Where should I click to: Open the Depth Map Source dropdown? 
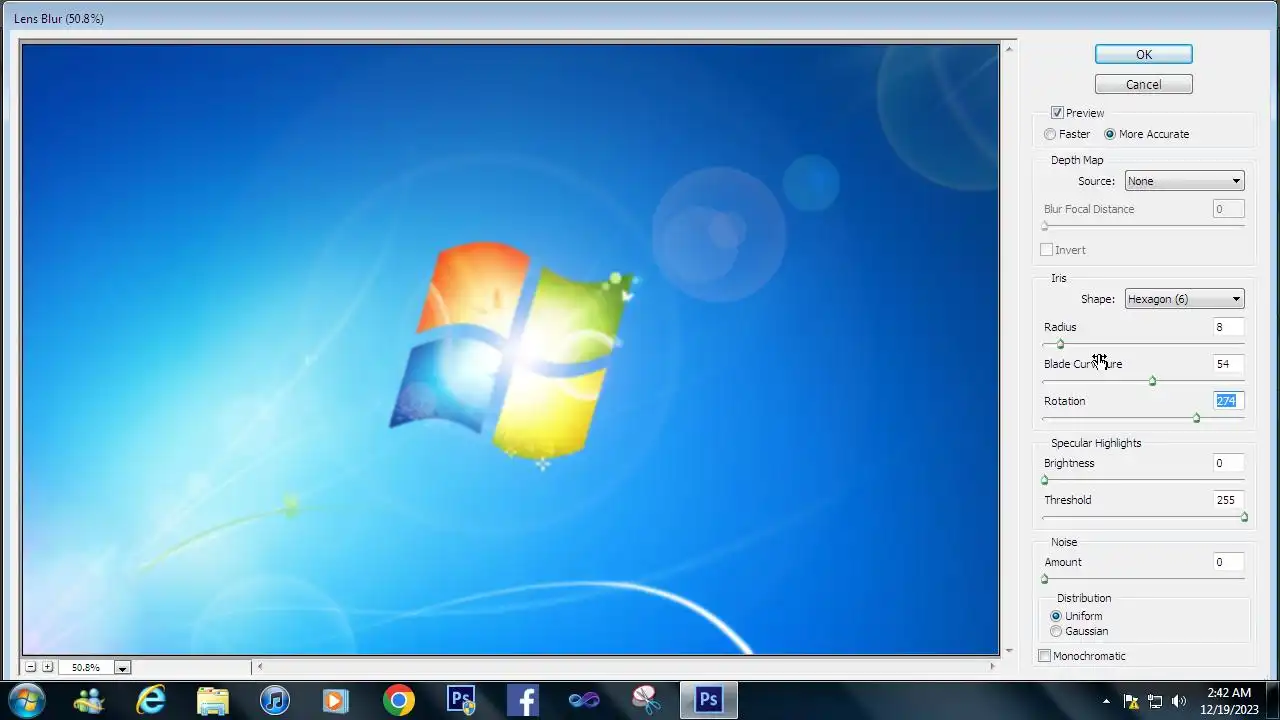point(1184,181)
